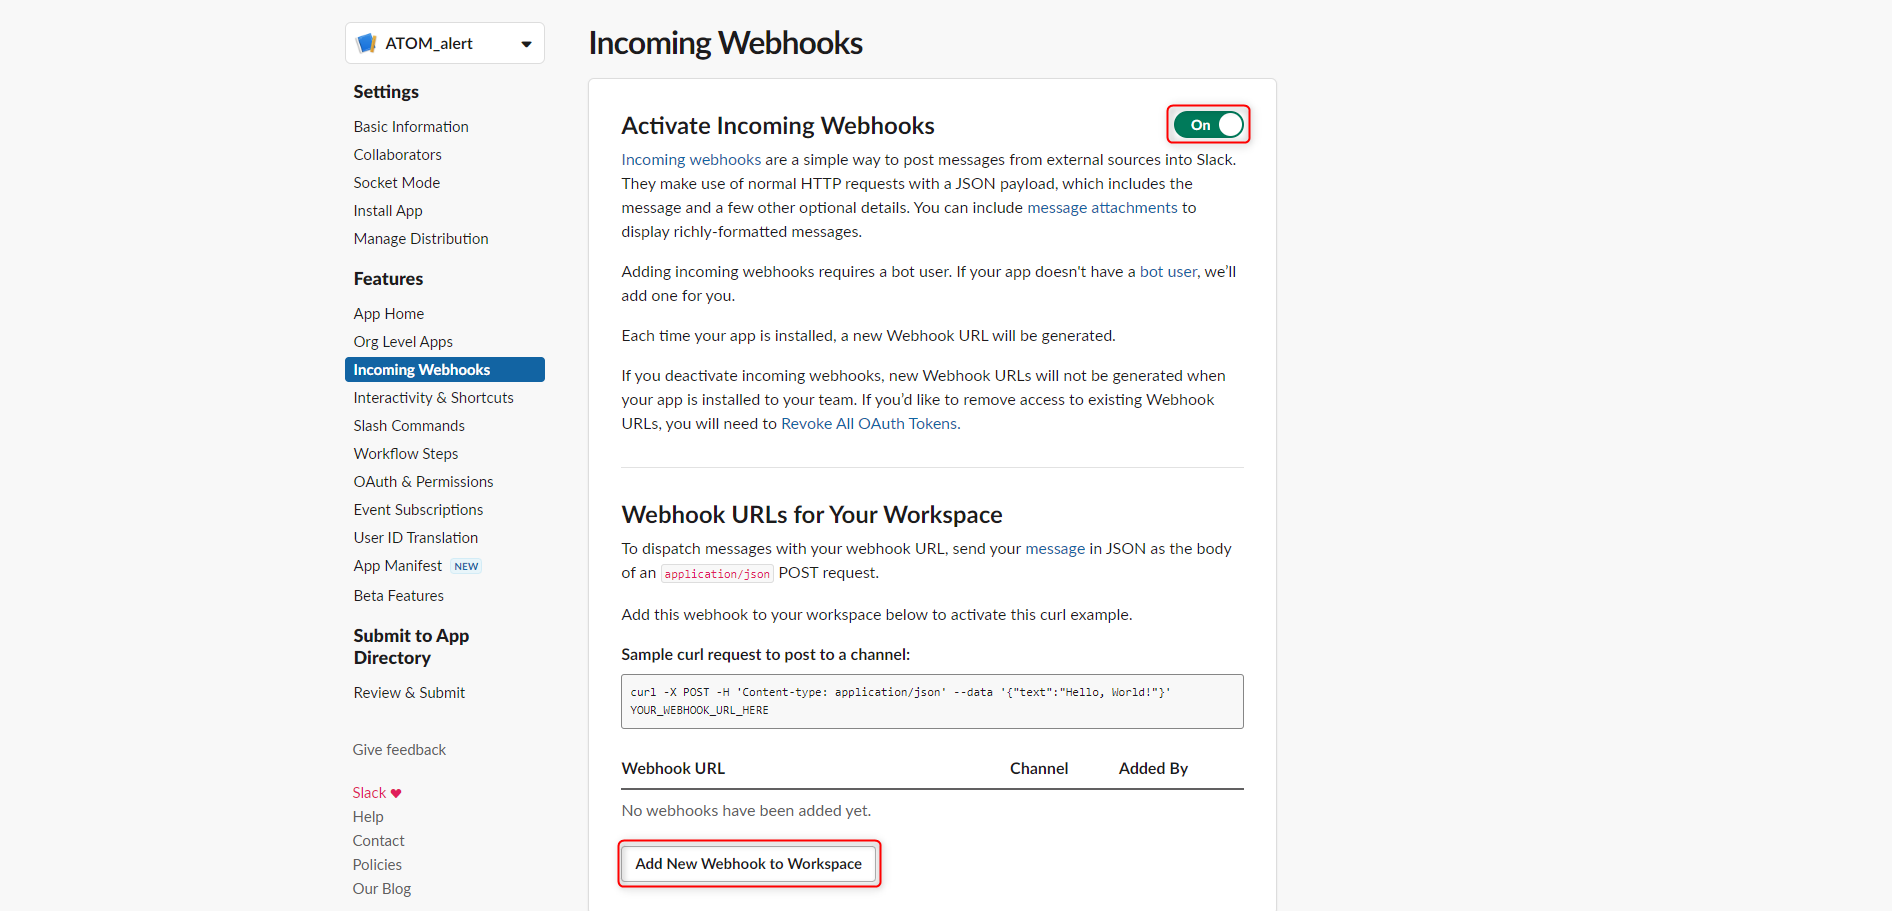Turn off the Activate Incoming Webhooks toggle

(x=1208, y=125)
